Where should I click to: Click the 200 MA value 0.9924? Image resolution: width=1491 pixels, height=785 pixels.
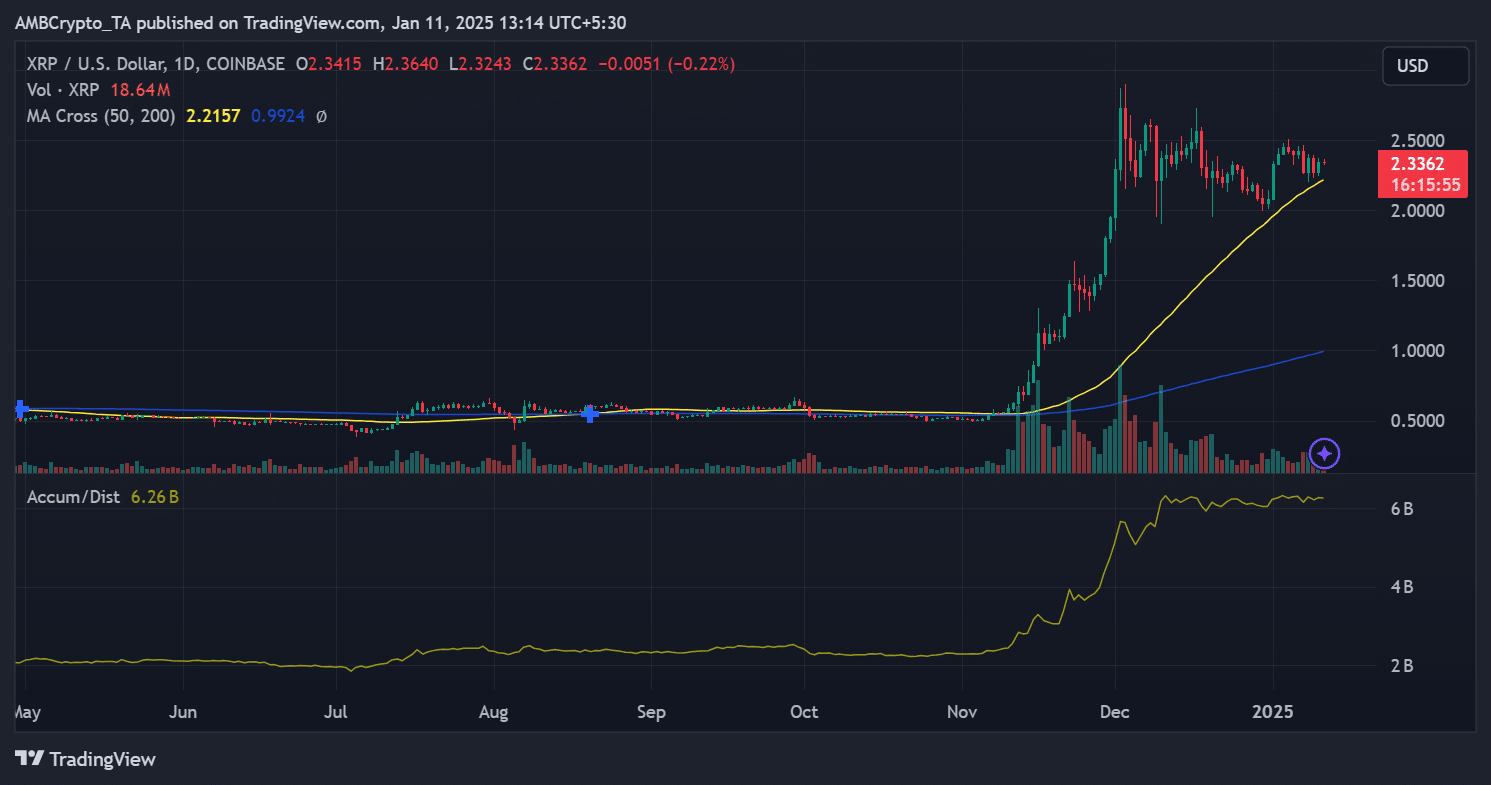tap(278, 116)
